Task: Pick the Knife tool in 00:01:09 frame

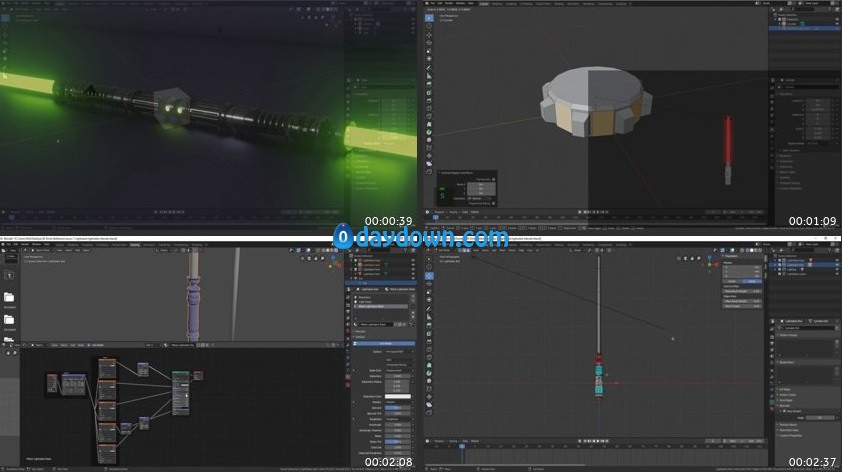Action: click(x=429, y=116)
